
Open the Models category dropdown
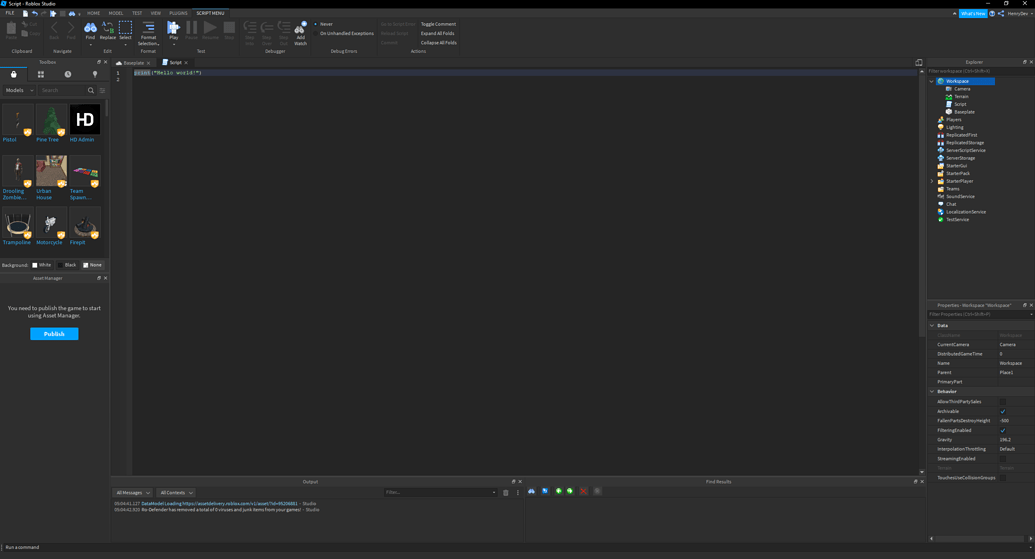click(19, 90)
